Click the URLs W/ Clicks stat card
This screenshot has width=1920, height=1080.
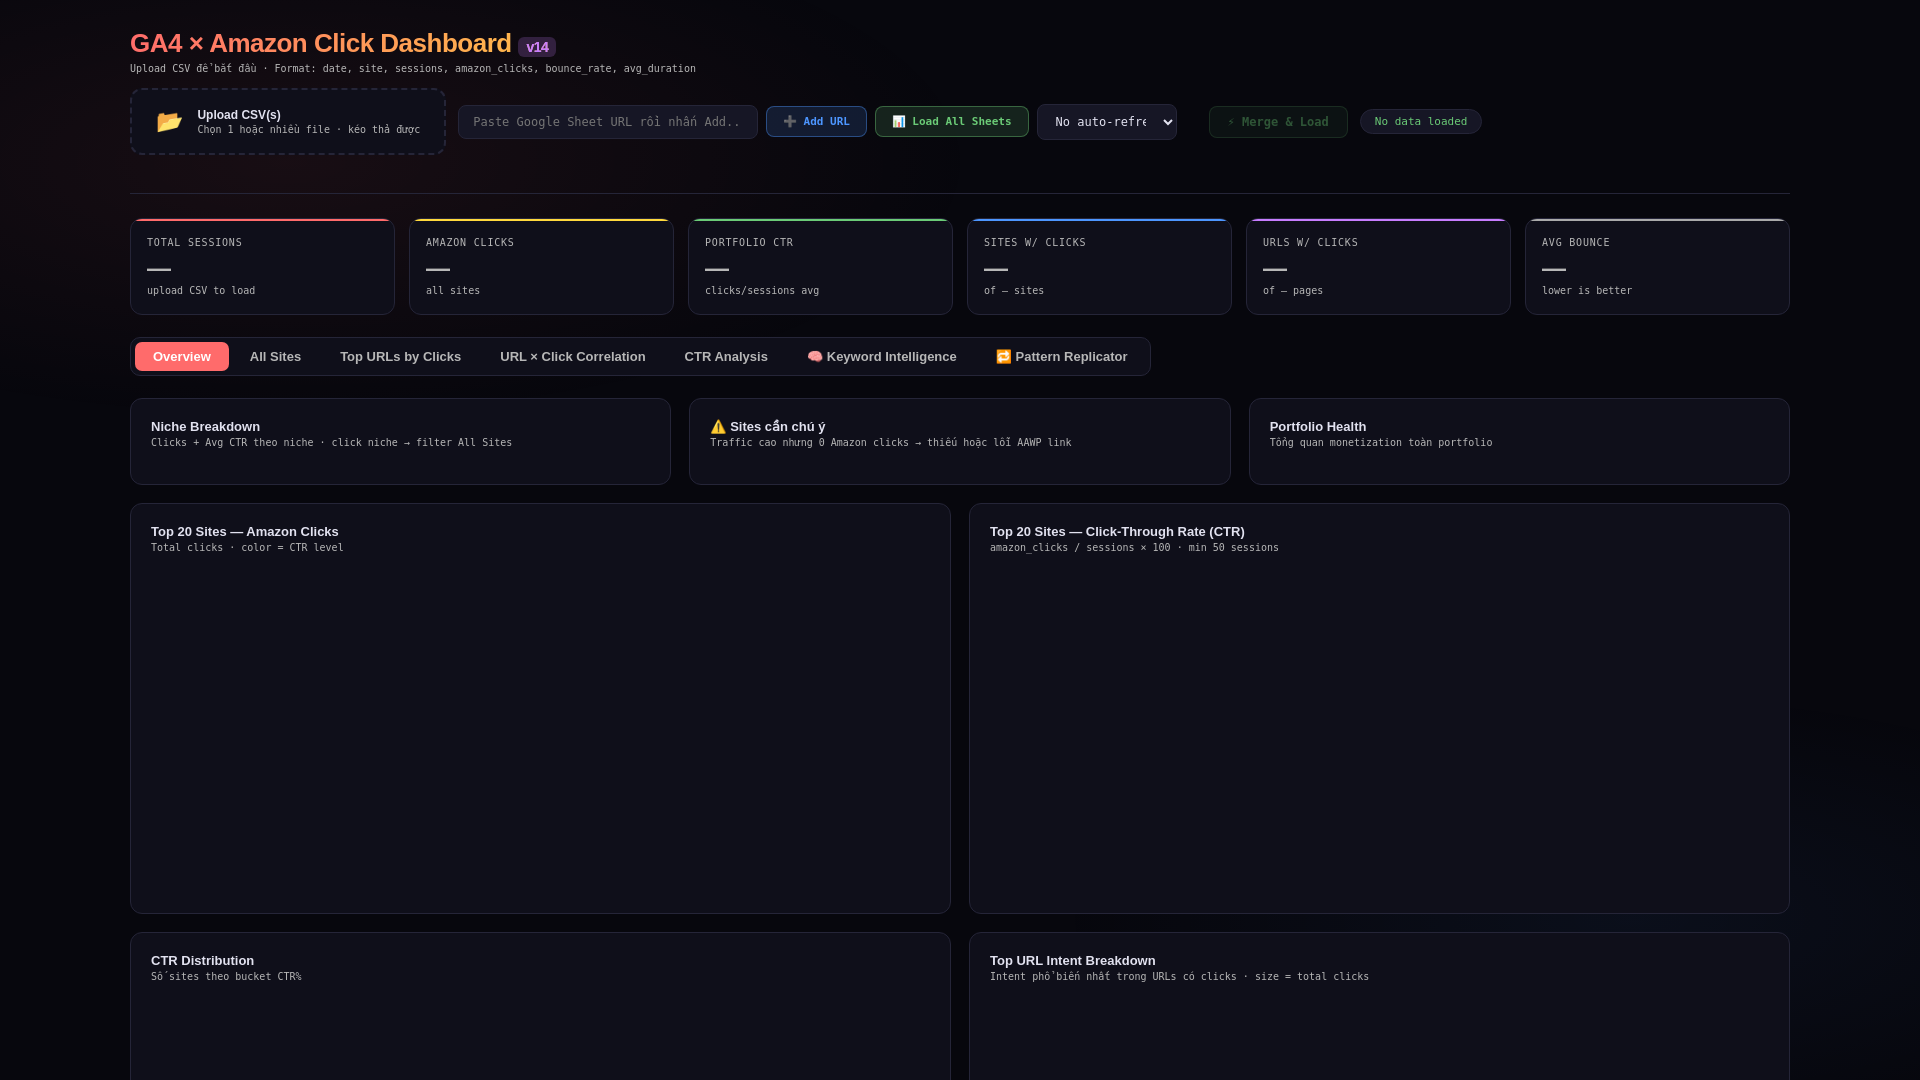[1378, 267]
